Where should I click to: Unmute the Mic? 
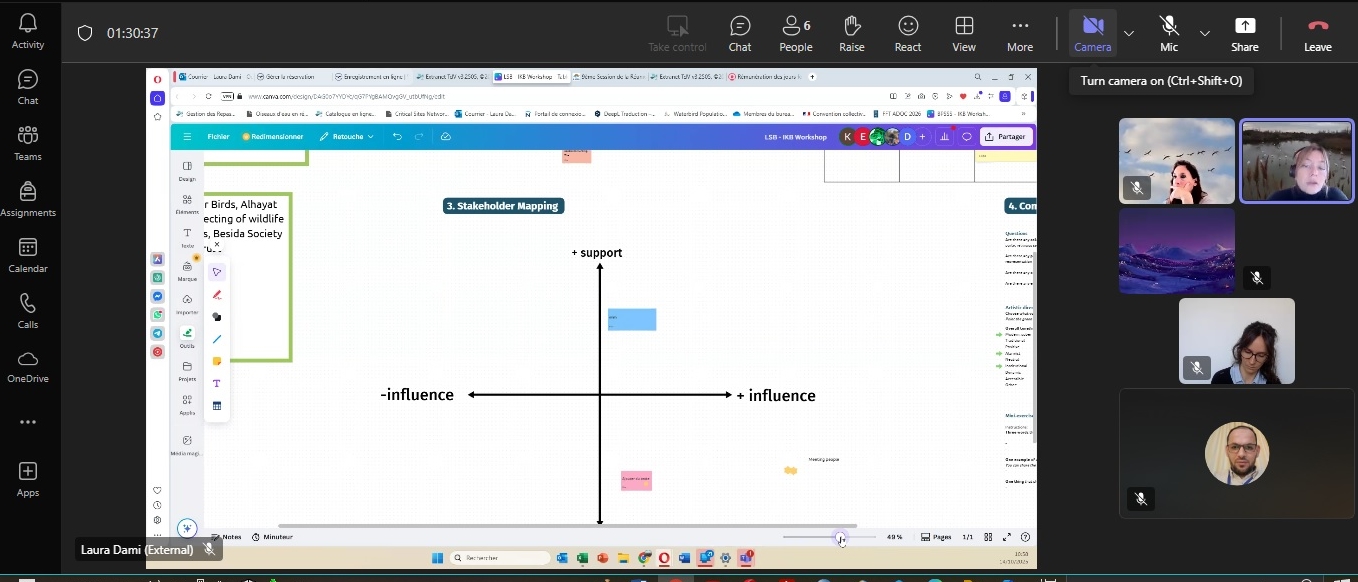tap(1168, 33)
